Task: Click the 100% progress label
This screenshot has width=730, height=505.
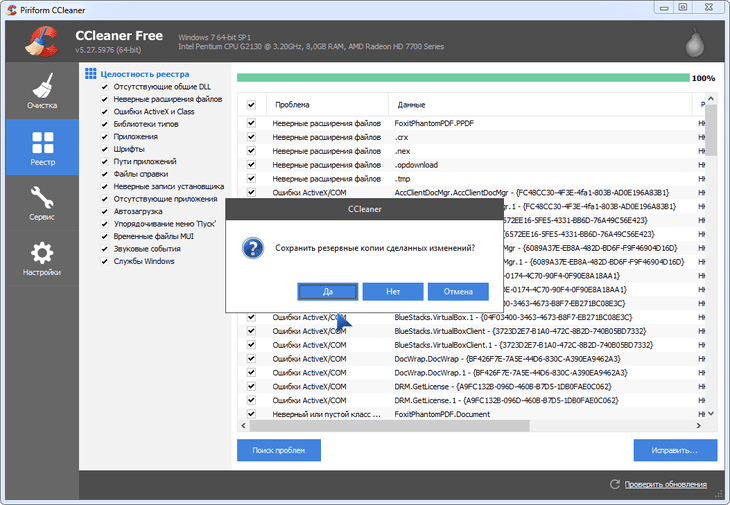Action: [703, 78]
